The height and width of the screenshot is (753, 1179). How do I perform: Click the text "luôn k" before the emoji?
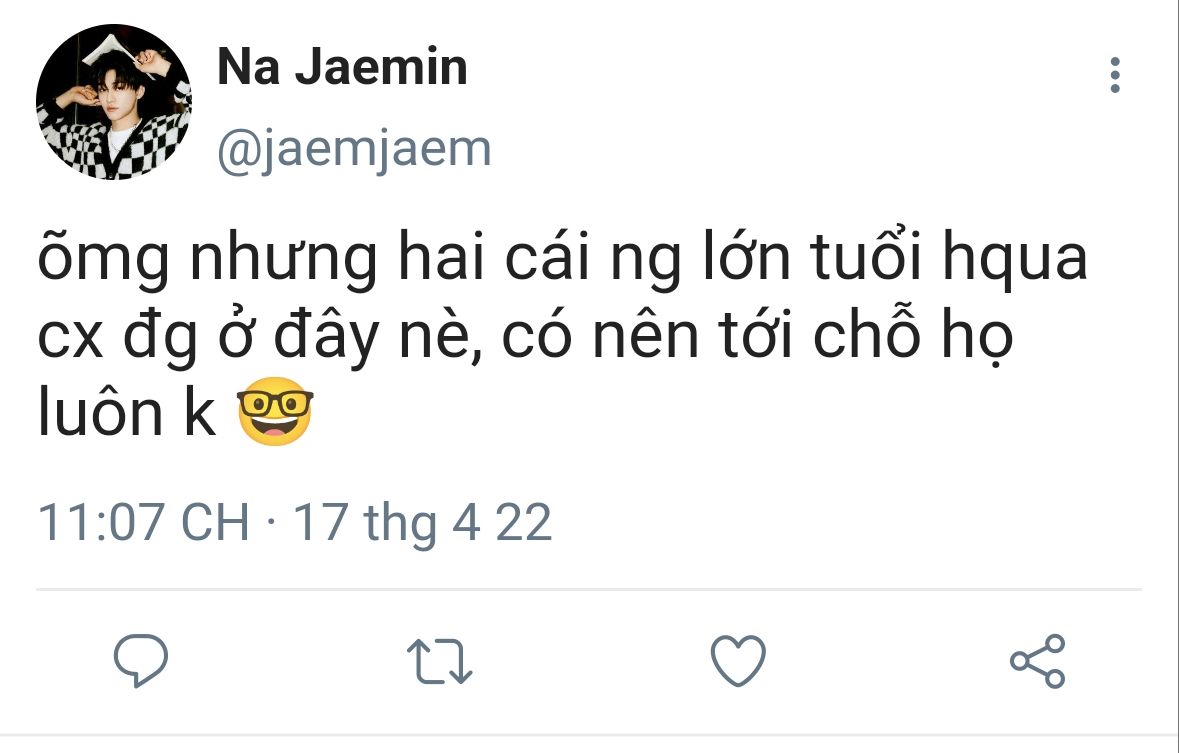127,412
